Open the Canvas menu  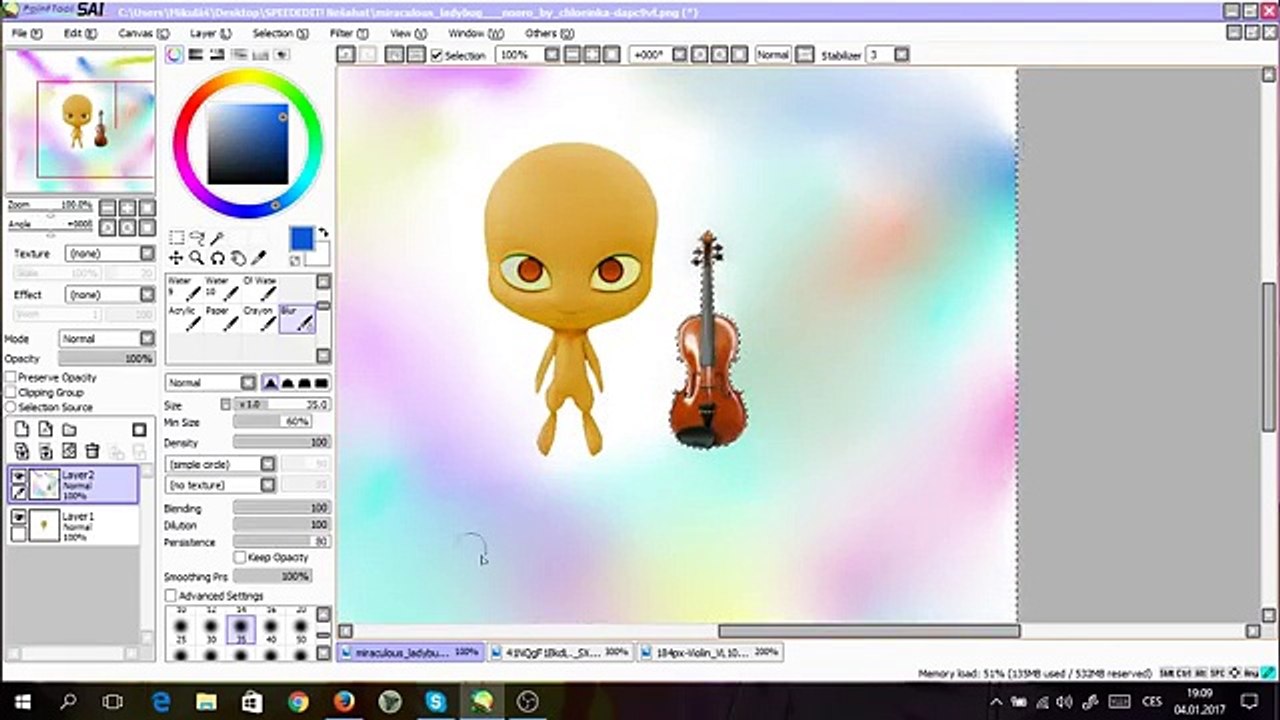tap(143, 33)
